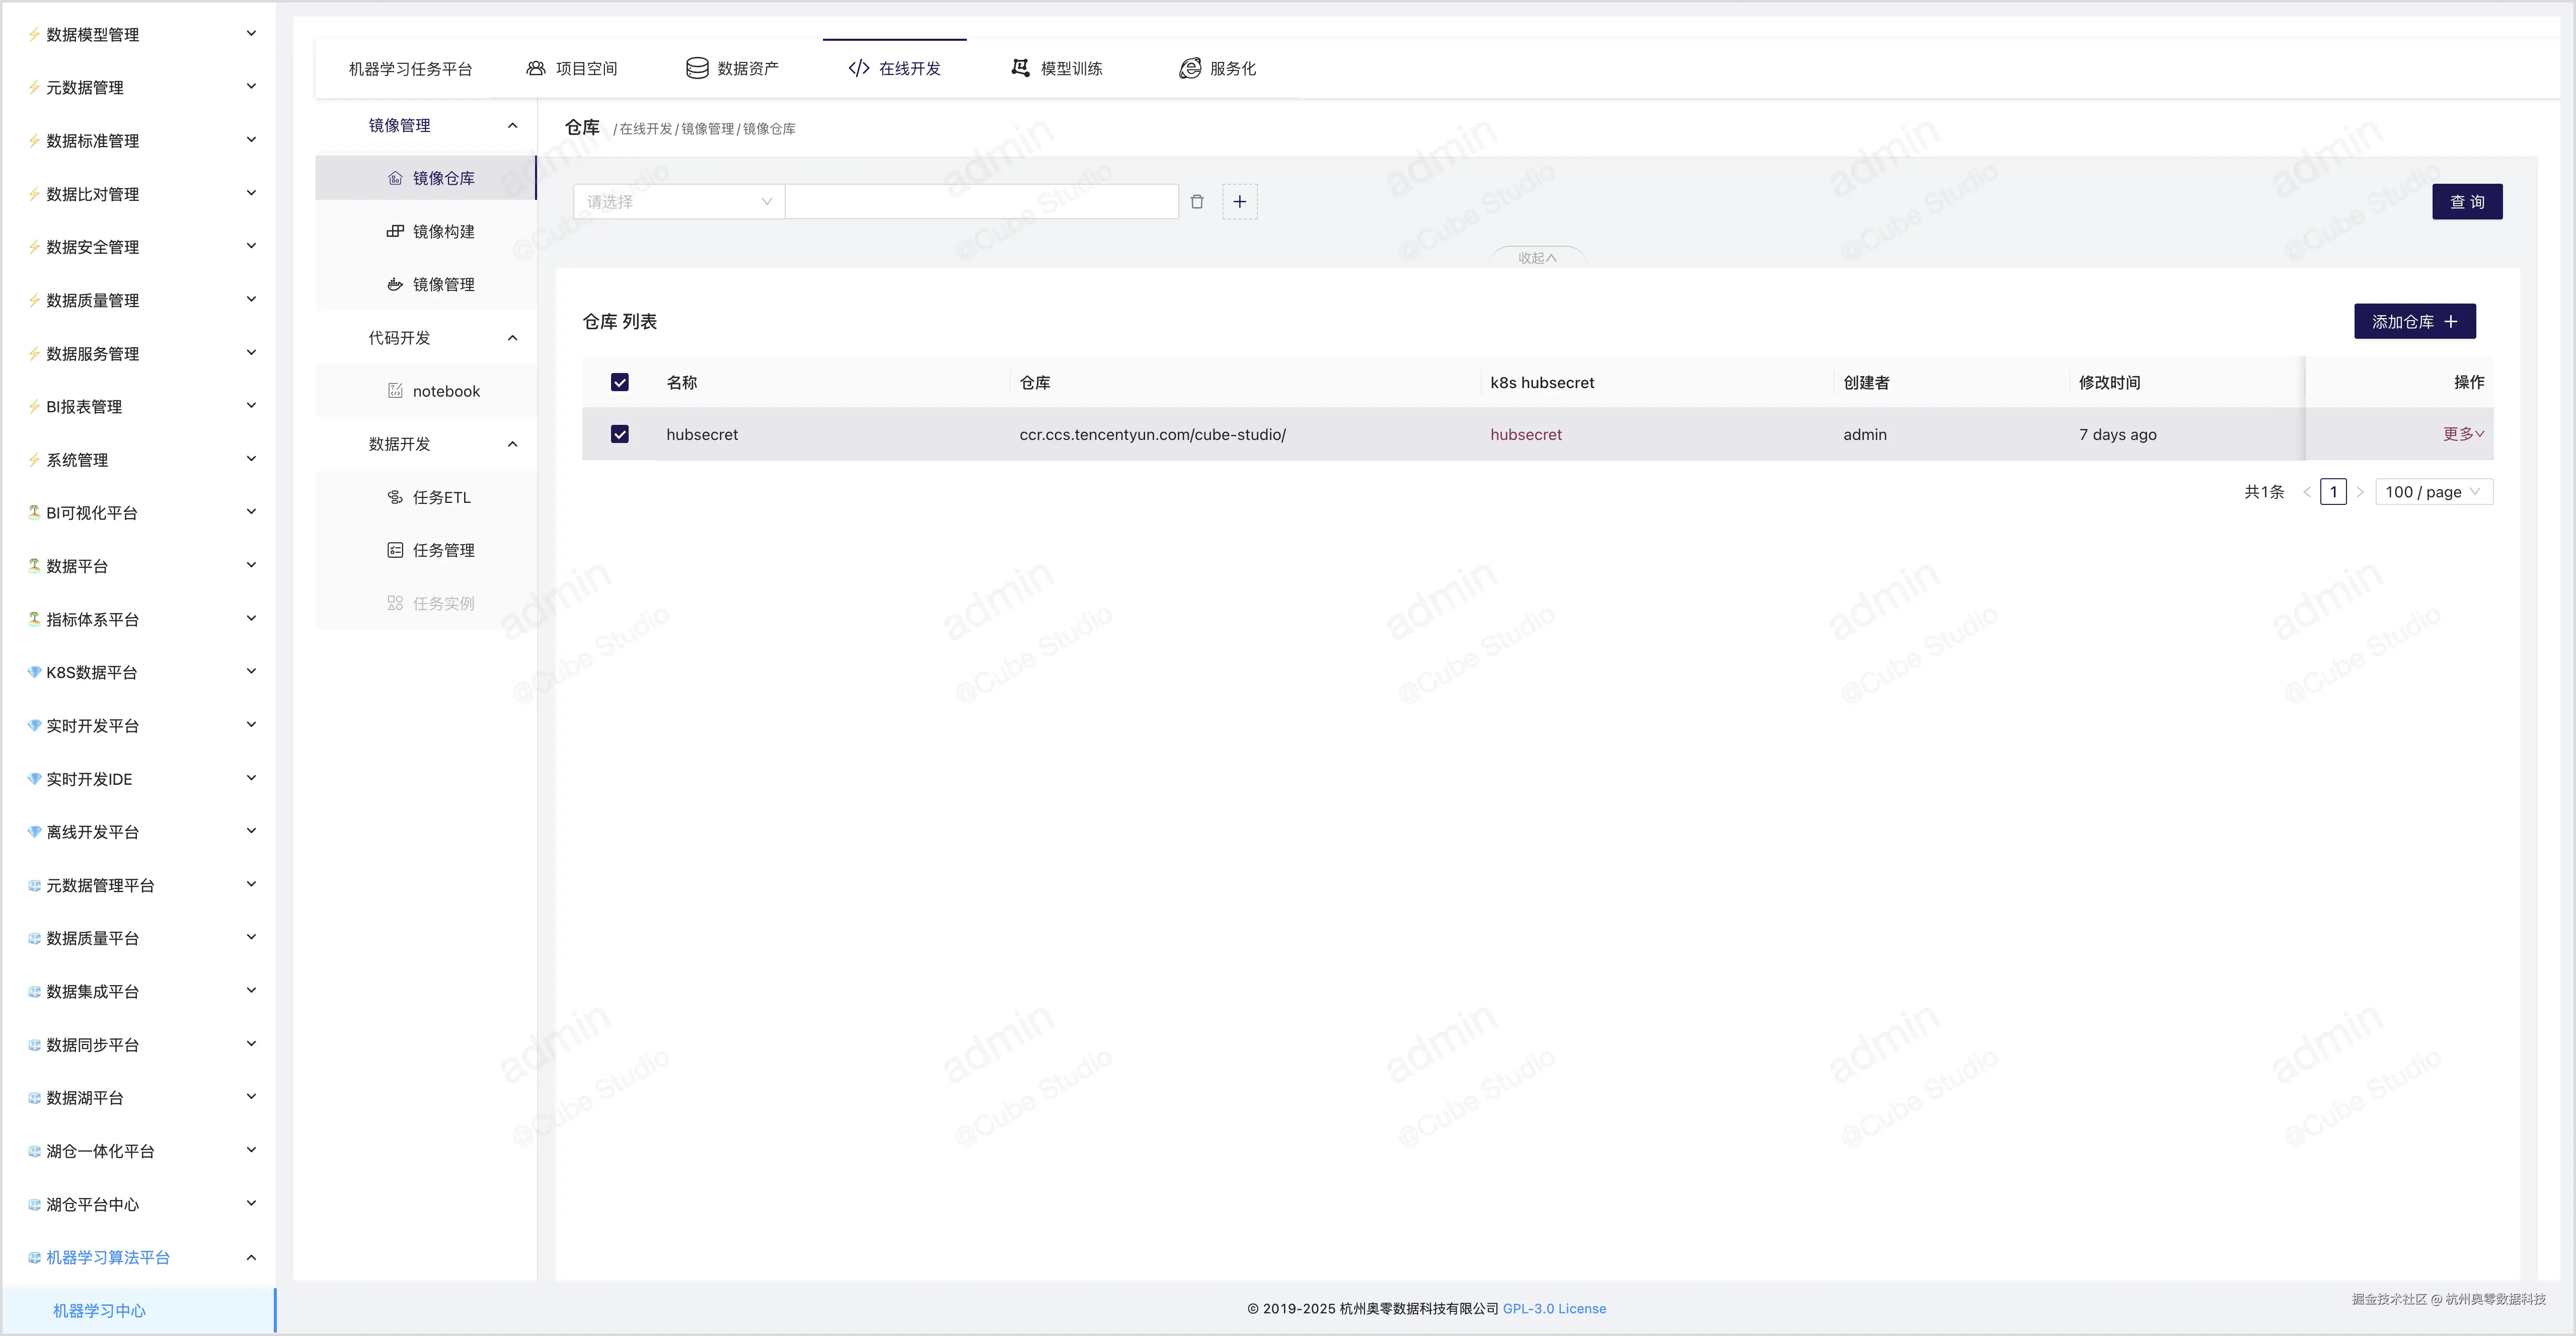Open the 请选择 filter dropdown
The width and height of the screenshot is (2576, 1336).
click(678, 202)
